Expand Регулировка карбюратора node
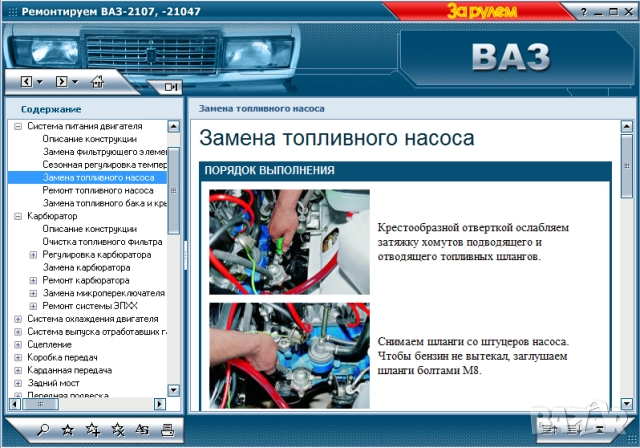Image resolution: width=640 pixels, height=448 pixels. point(33,255)
